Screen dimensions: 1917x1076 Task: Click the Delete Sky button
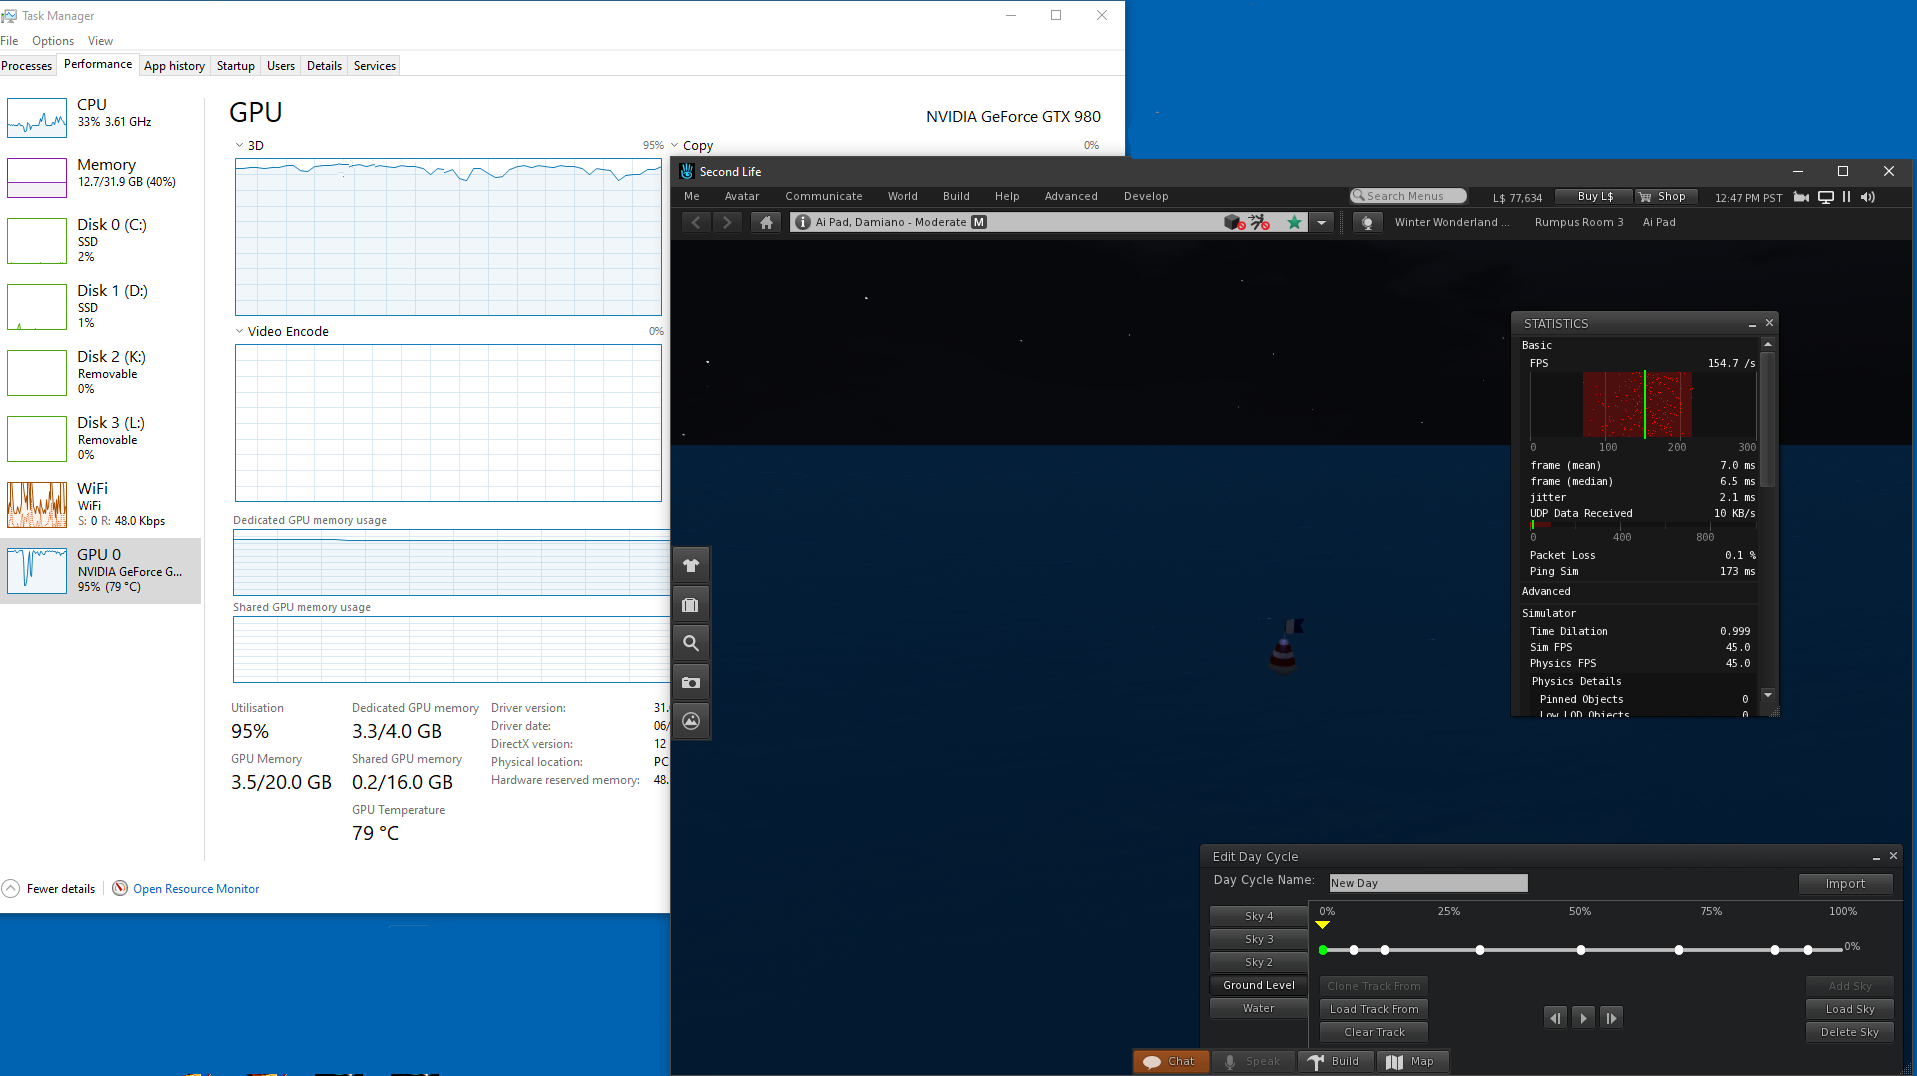coord(1849,1032)
